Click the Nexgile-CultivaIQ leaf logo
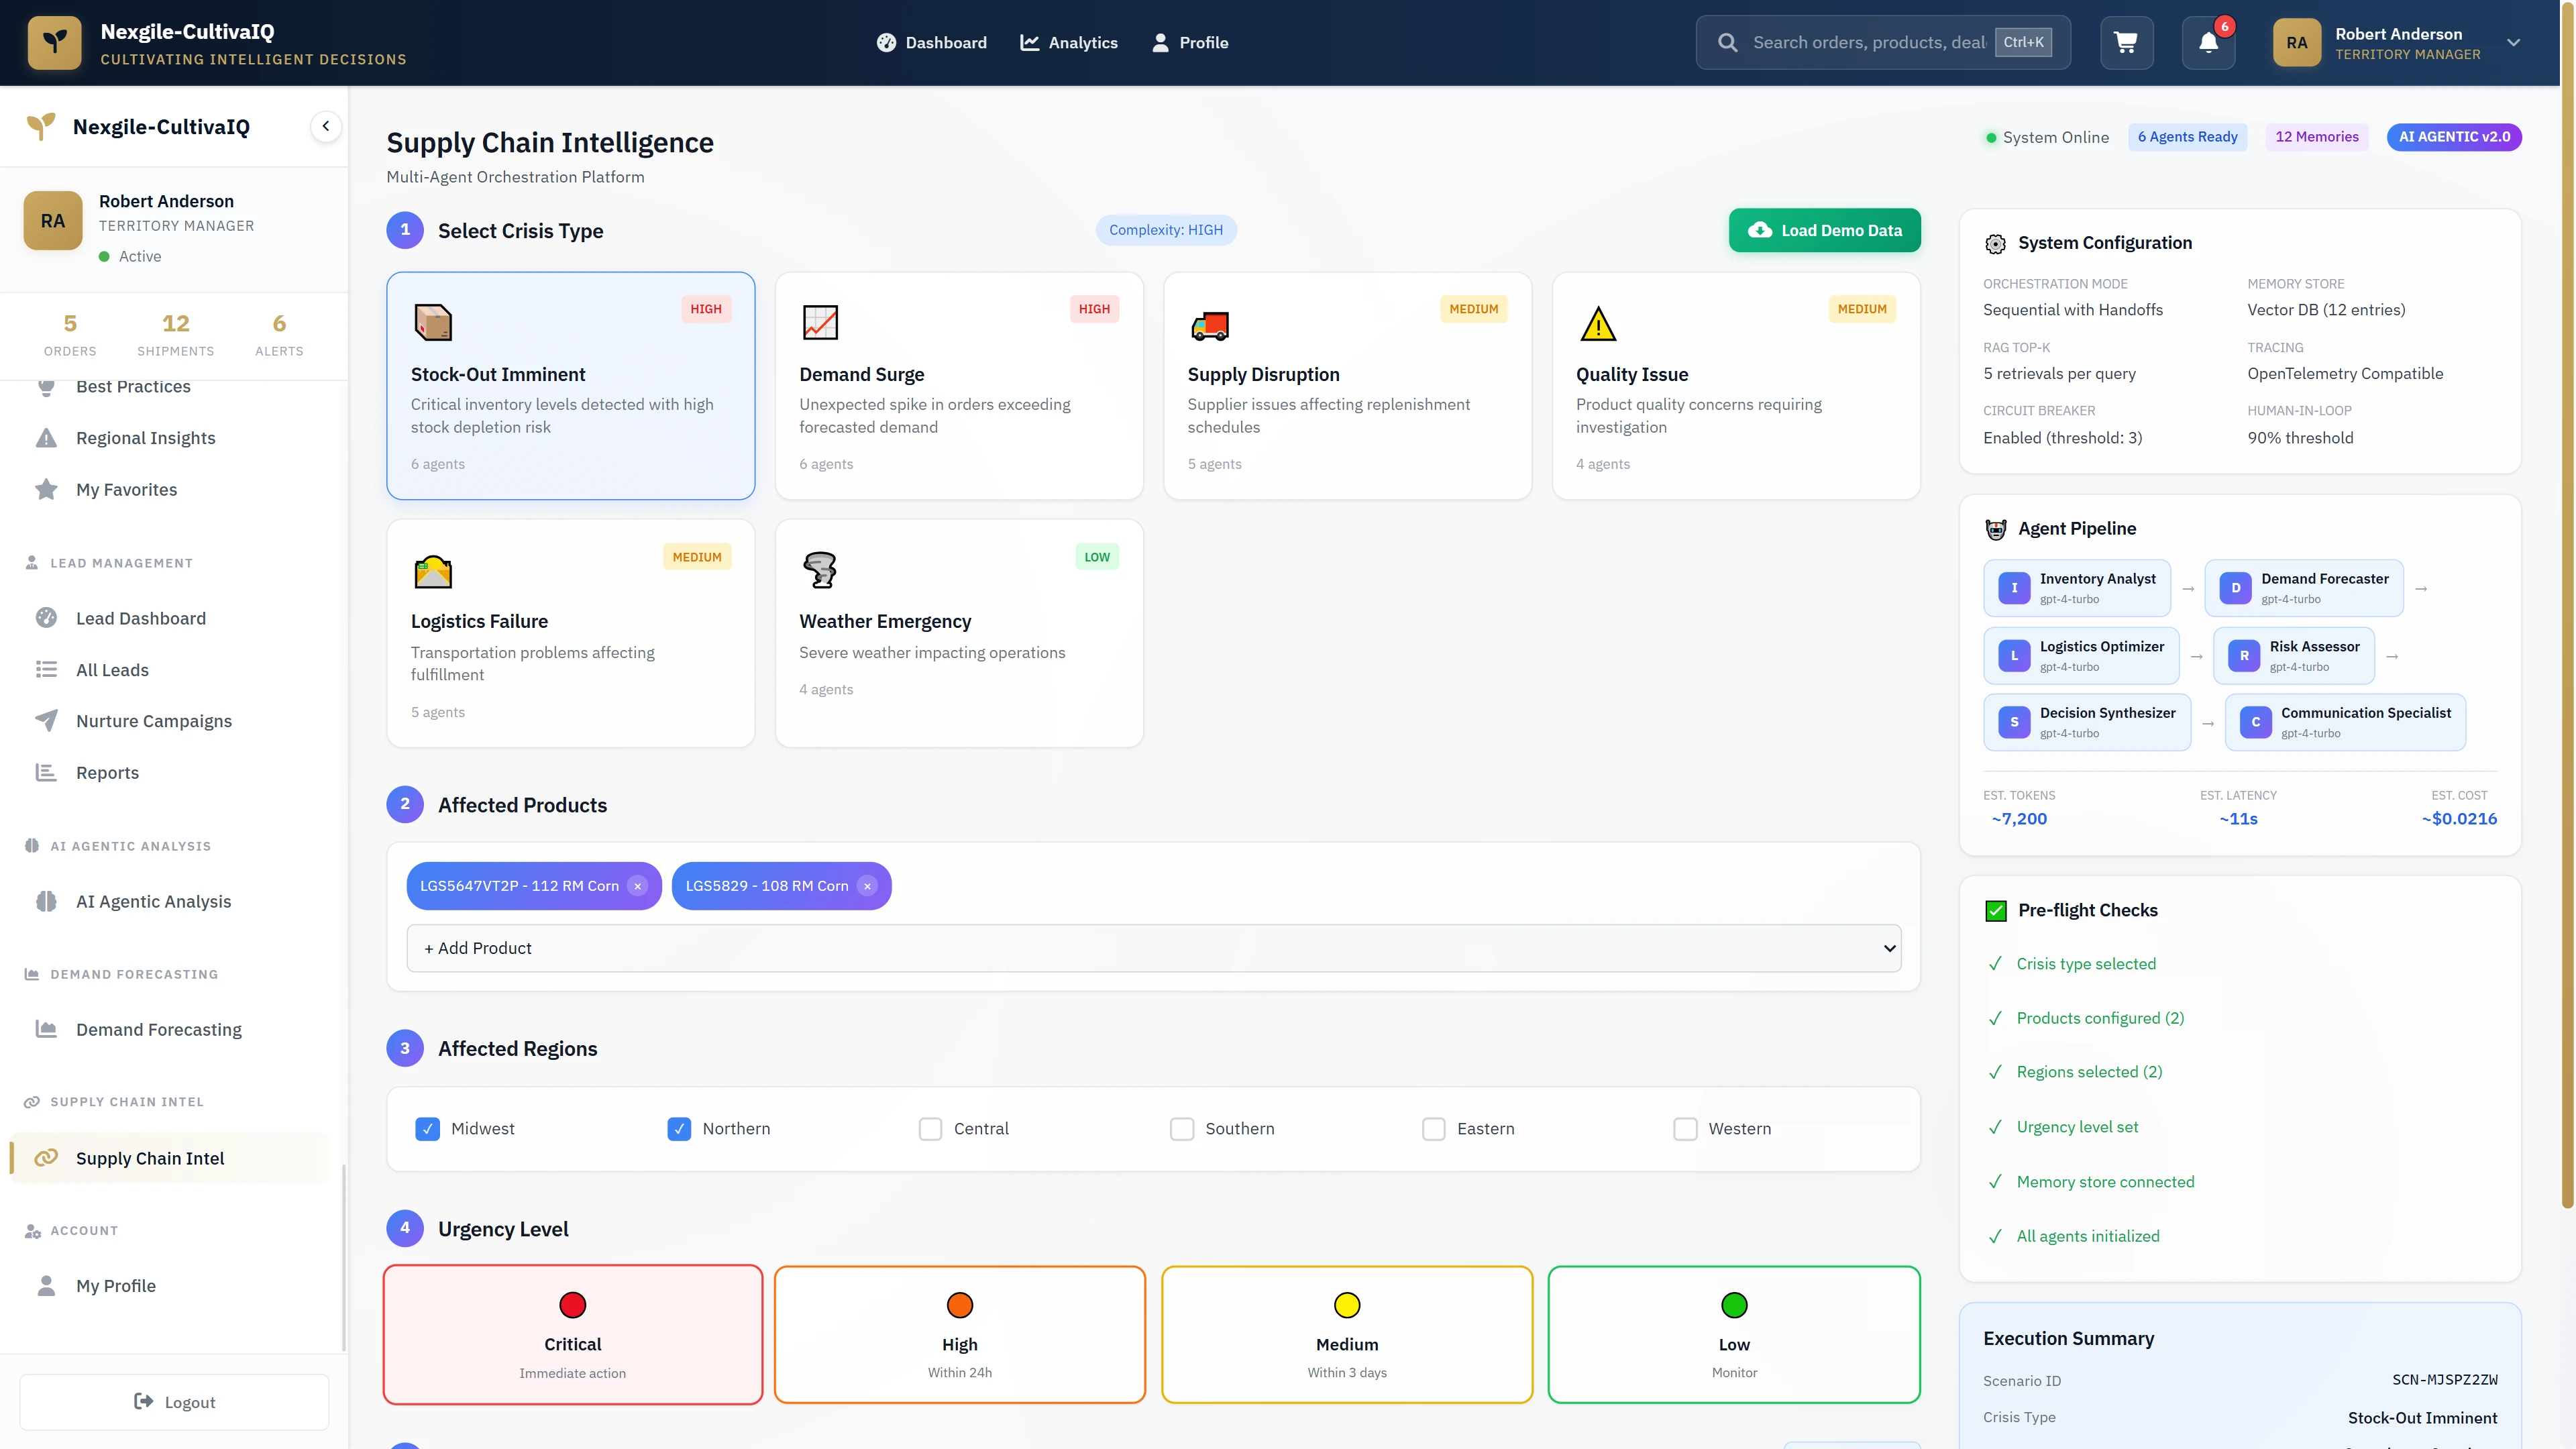The image size is (2576, 1449). (54, 42)
